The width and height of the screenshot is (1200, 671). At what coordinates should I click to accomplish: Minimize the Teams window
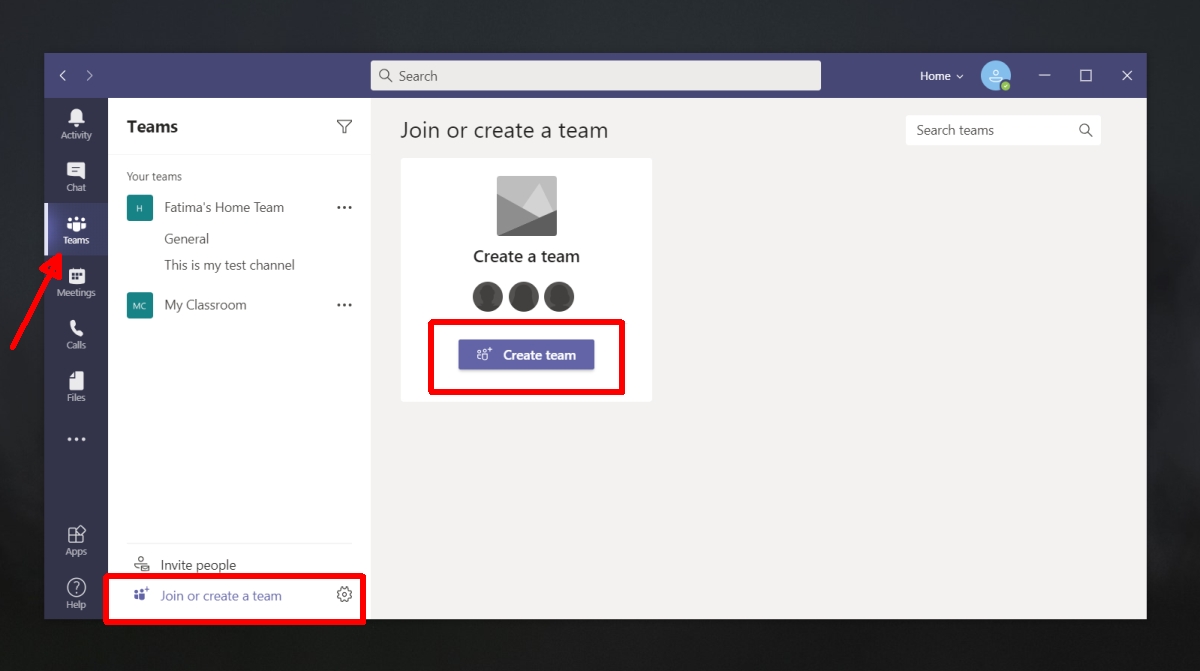(1044, 76)
